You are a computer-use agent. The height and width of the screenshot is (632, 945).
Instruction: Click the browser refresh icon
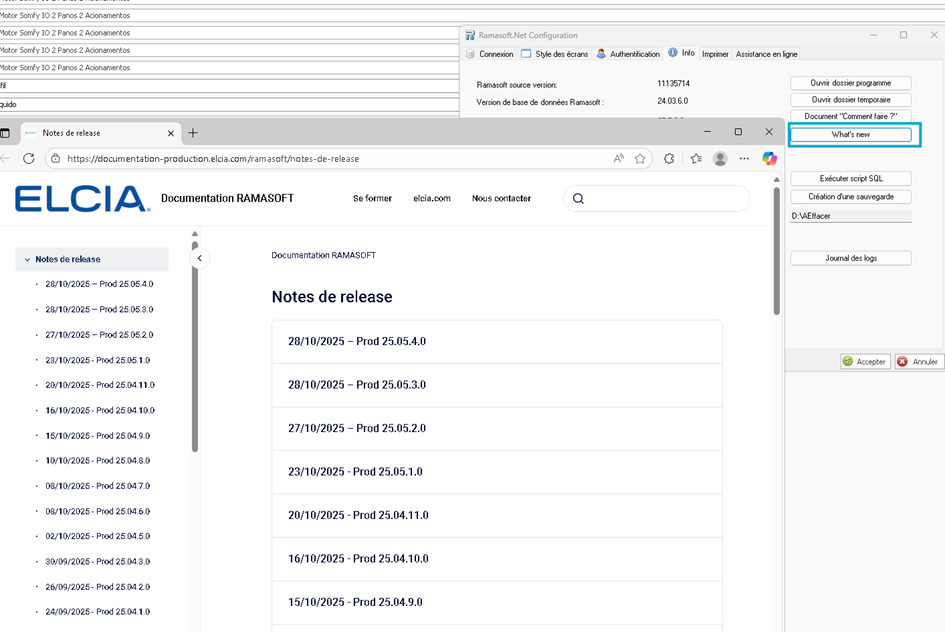[x=29, y=158]
